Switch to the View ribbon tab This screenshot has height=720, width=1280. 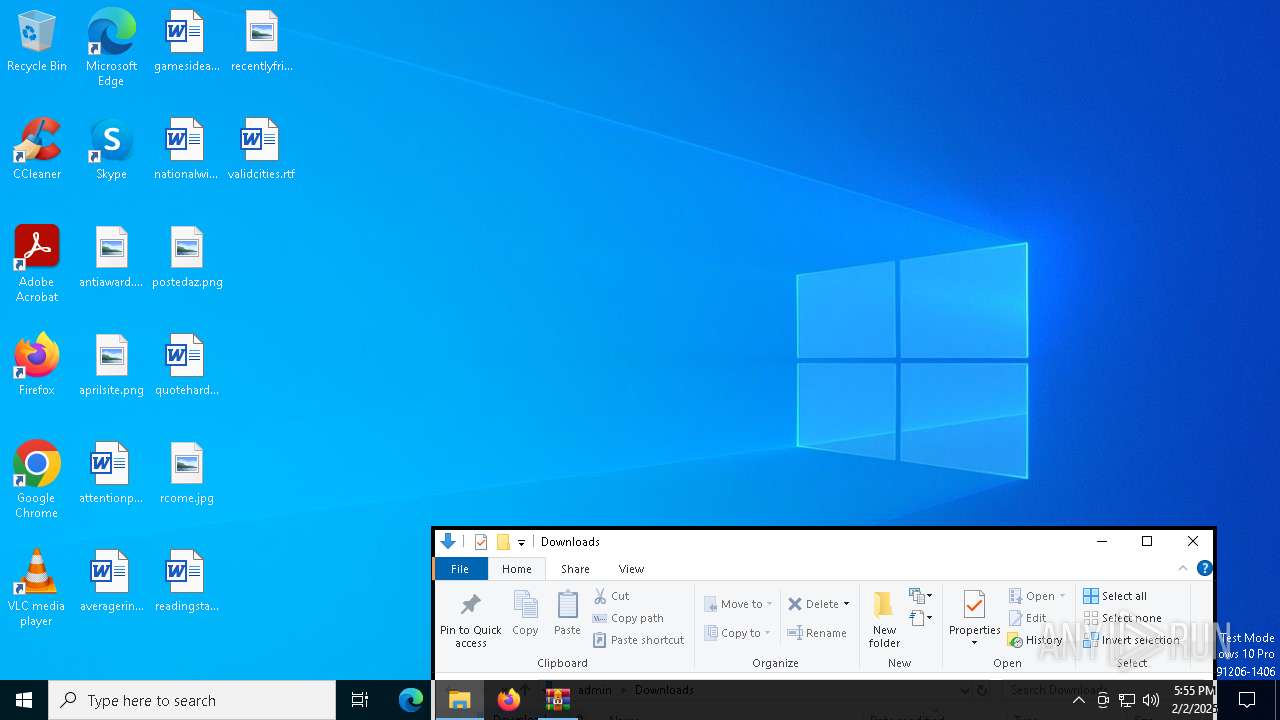631,569
